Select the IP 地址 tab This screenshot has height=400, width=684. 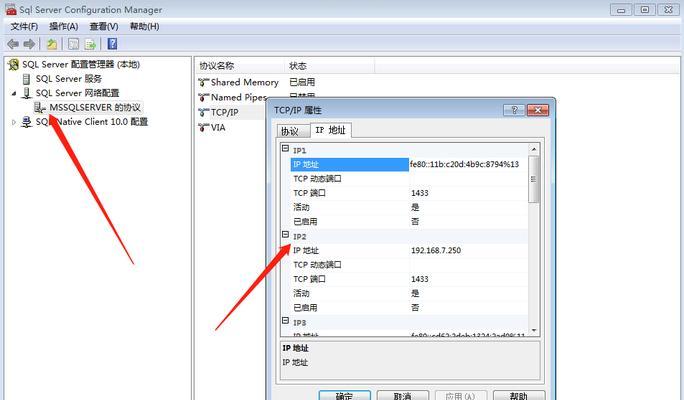(331, 130)
